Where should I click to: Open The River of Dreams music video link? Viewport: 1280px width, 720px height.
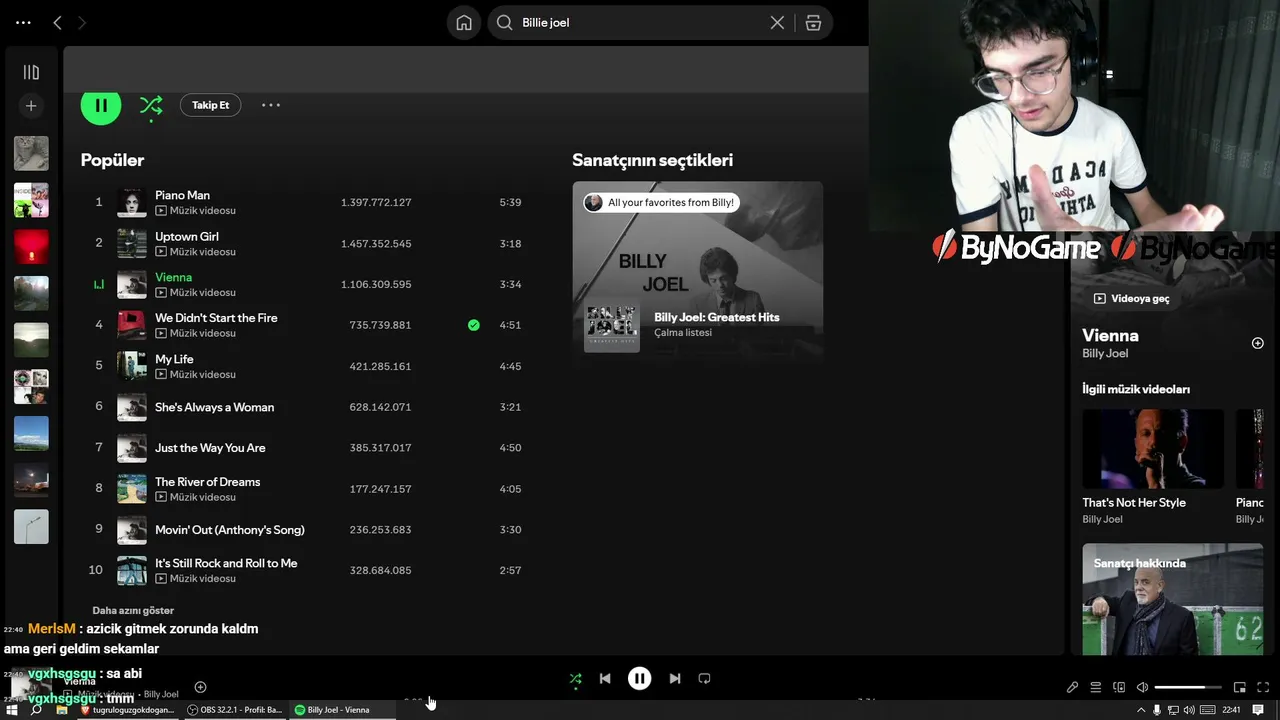pos(196,497)
